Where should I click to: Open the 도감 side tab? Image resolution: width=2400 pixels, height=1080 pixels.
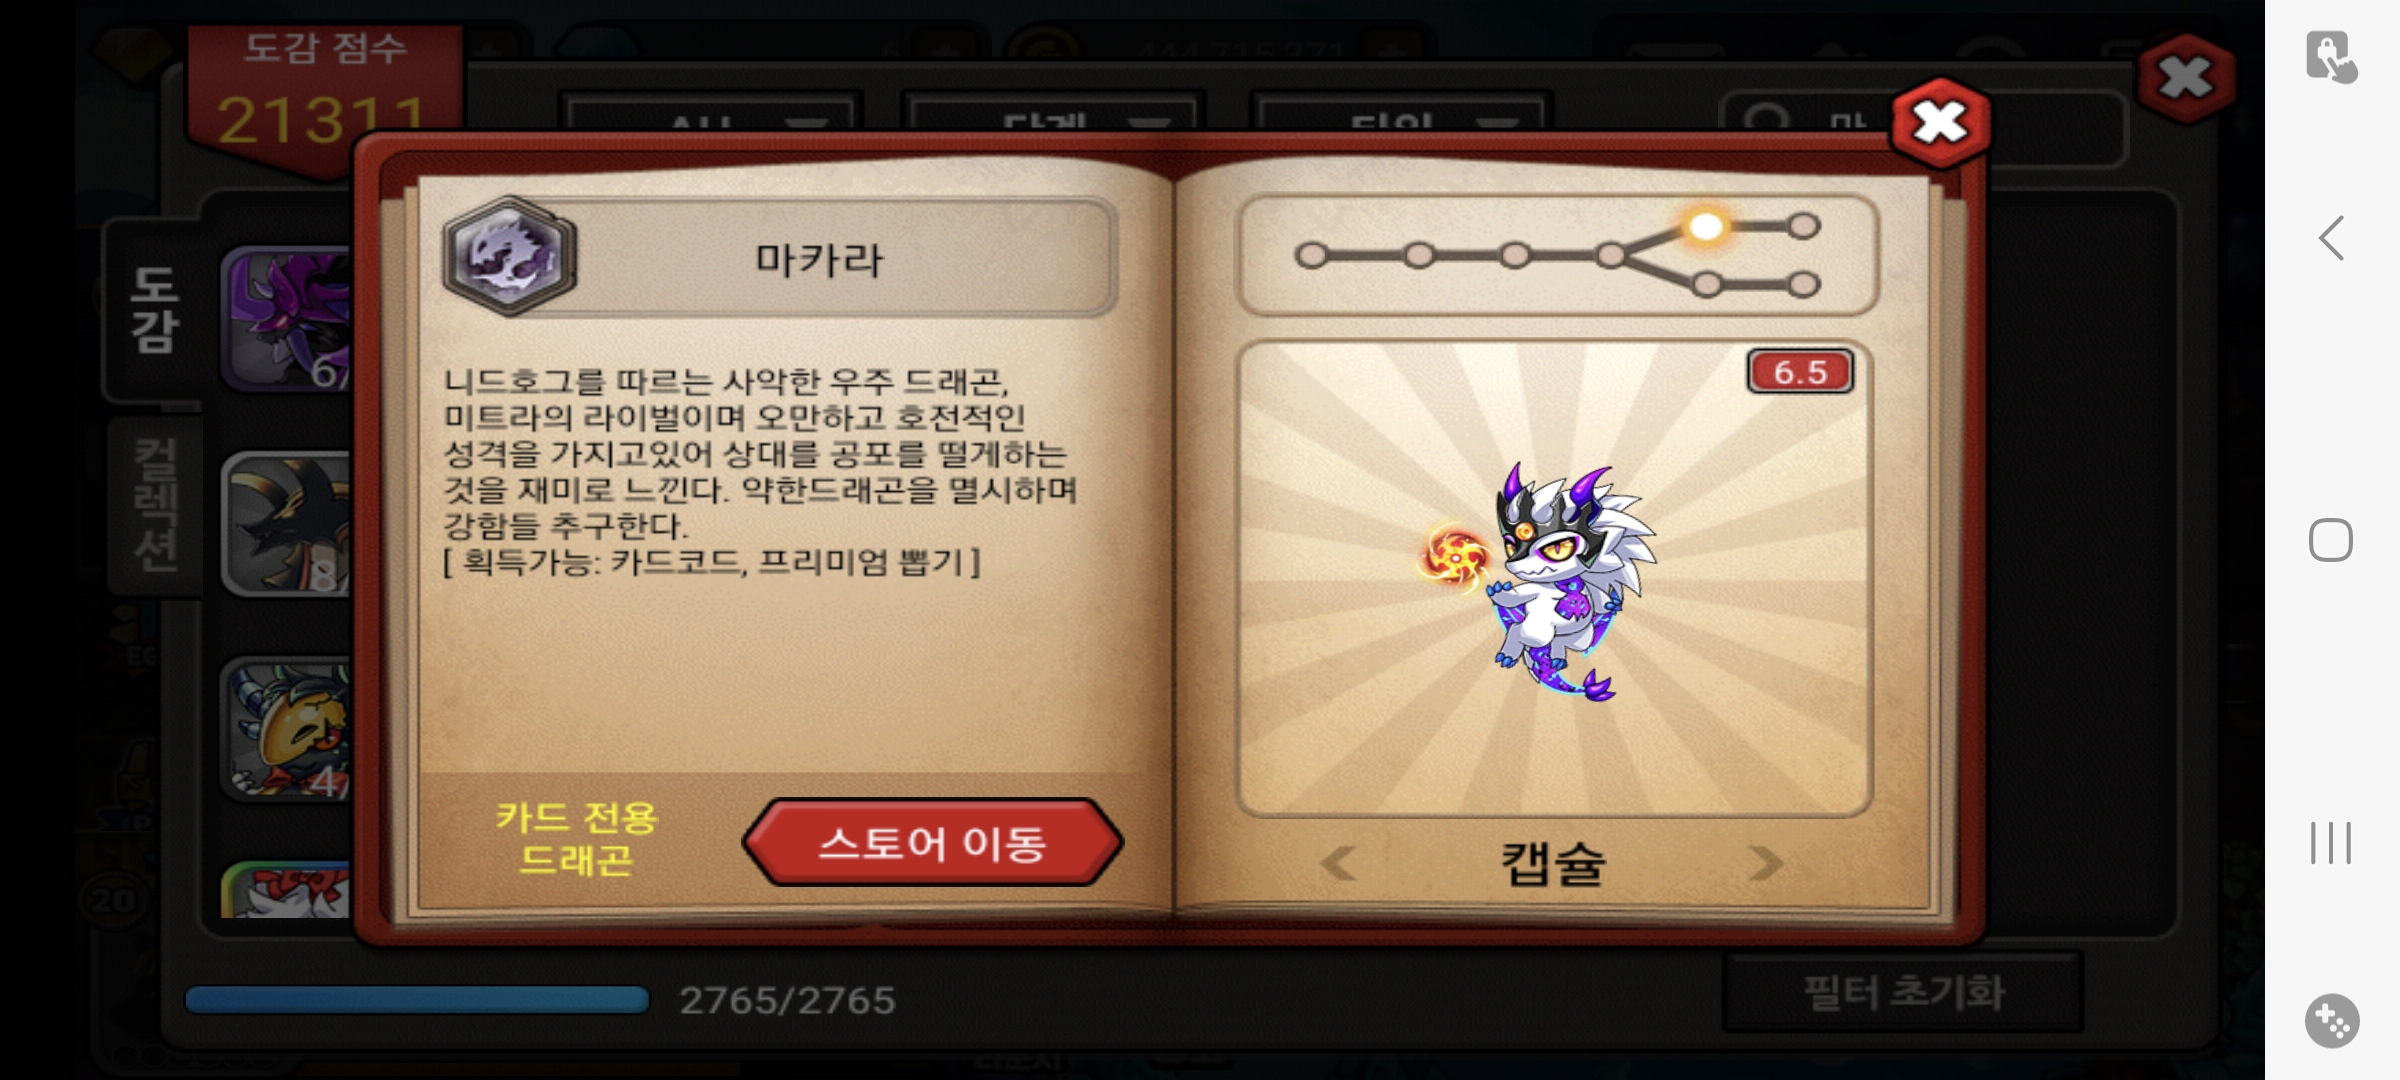click(153, 310)
